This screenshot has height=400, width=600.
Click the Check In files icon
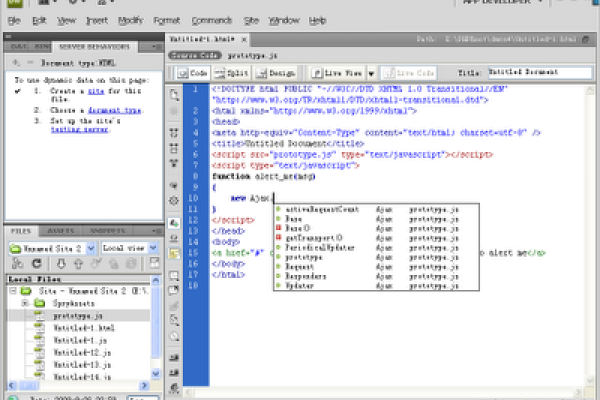pyautogui.click(x=114, y=263)
